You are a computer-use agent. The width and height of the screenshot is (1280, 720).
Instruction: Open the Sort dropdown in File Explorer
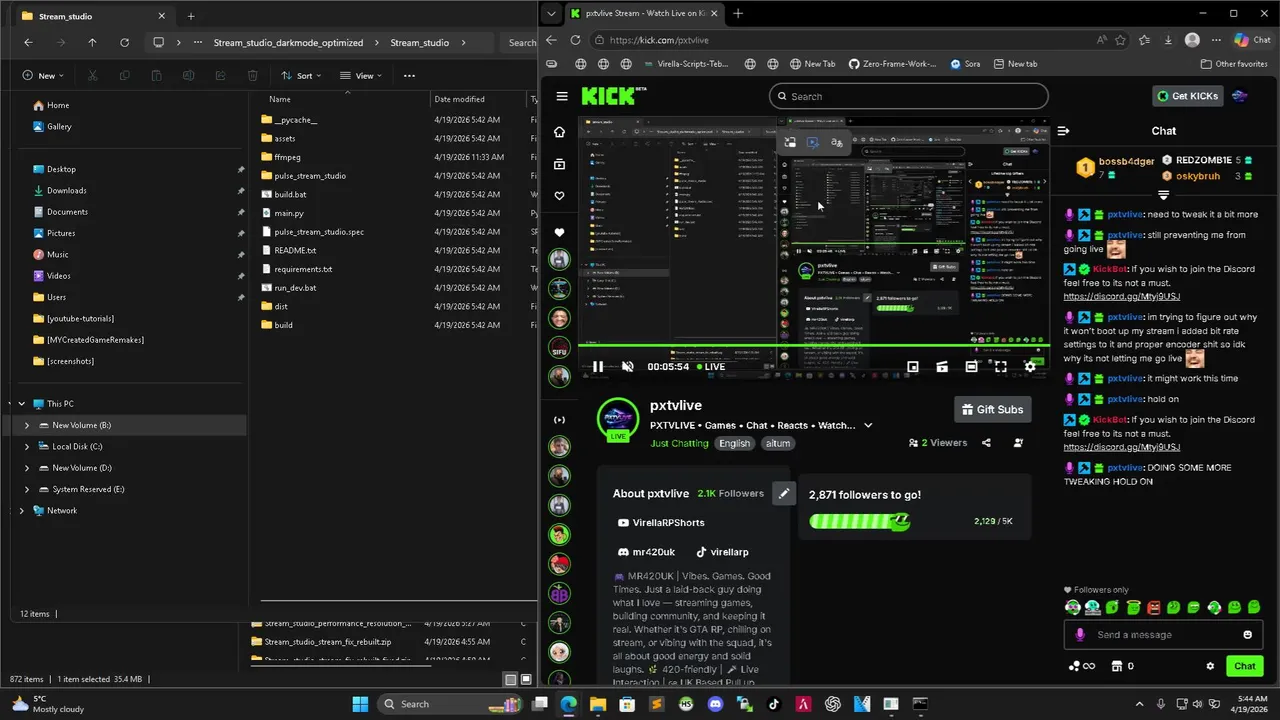tap(301, 76)
